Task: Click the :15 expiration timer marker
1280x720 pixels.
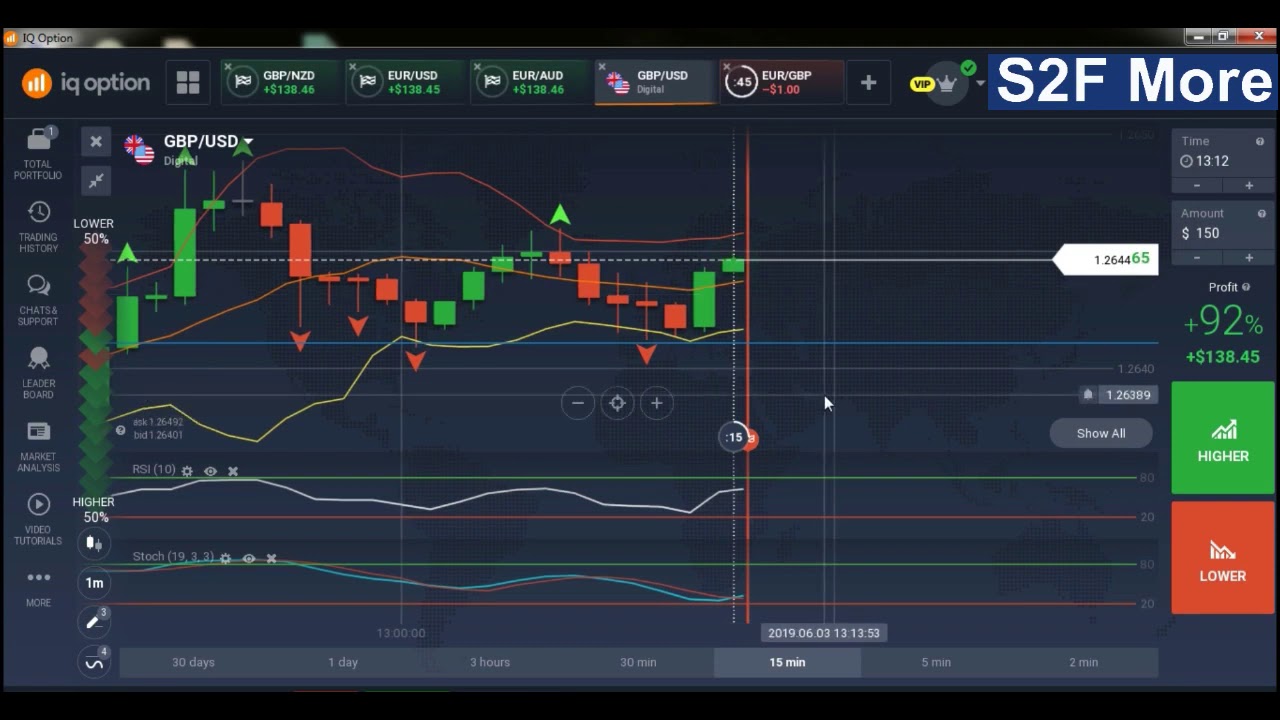Action: point(734,437)
